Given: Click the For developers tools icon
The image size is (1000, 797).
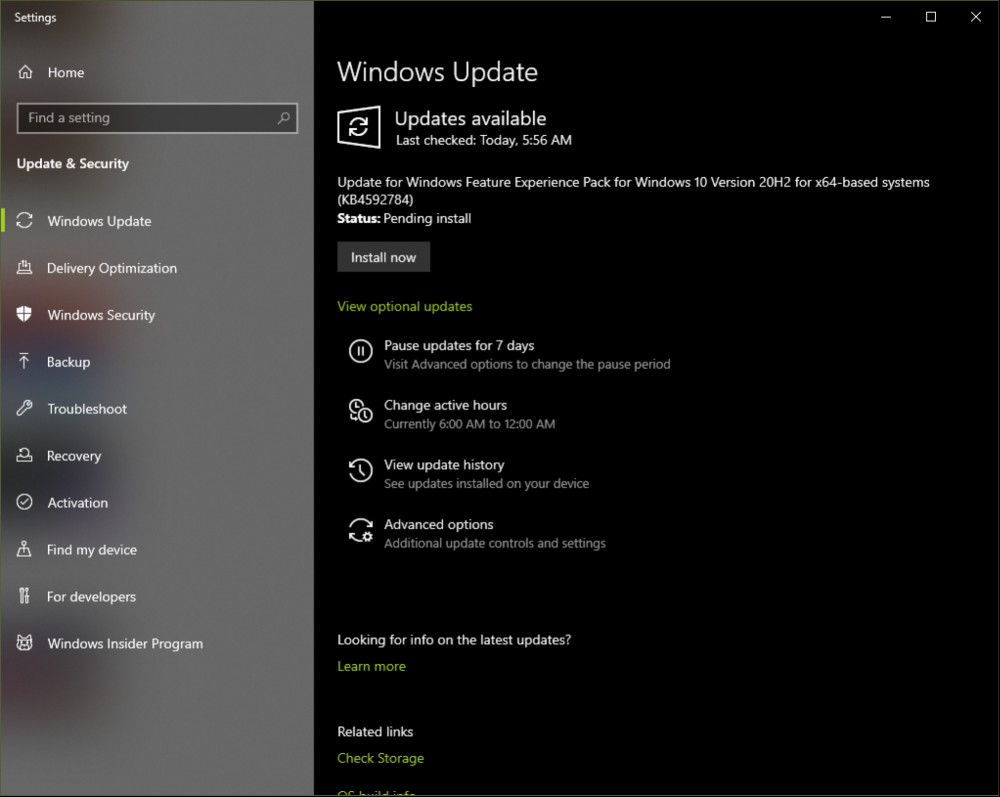Looking at the screenshot, I should pos(24,596).
